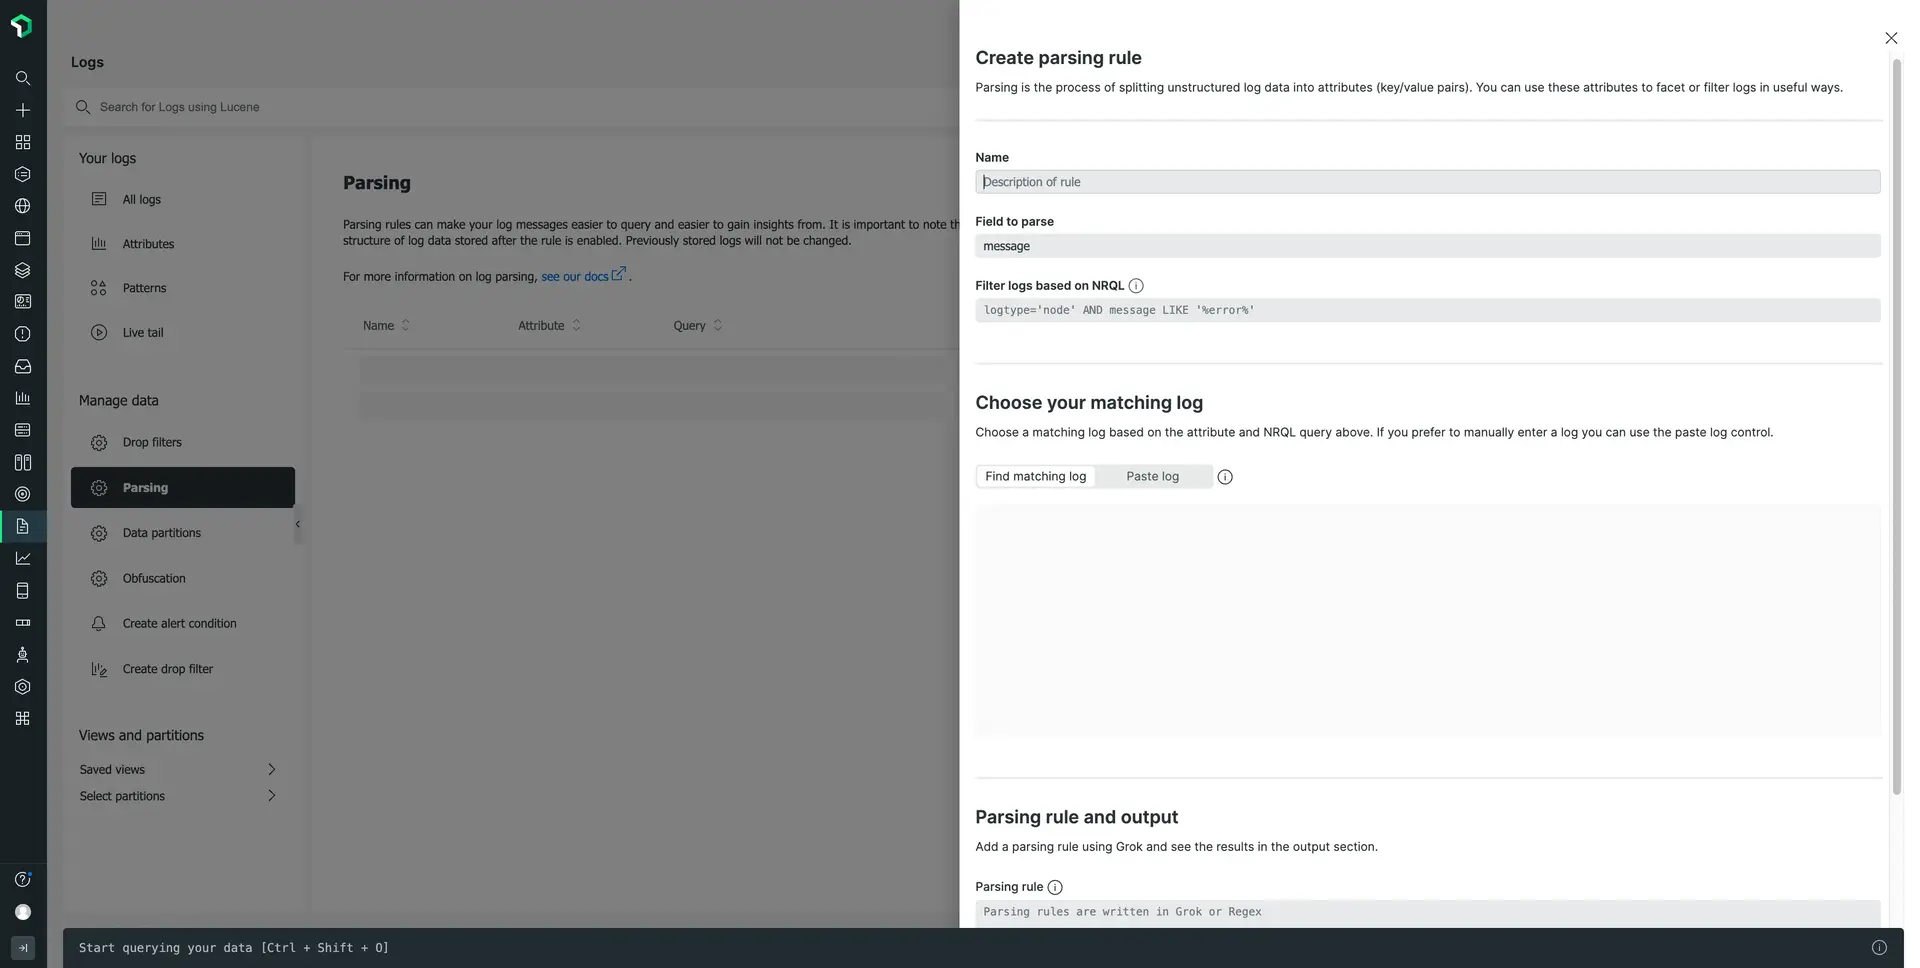Viewport: 1920px width, 968px height.
Task: Open All logs
Action: [x=183, y=199]
